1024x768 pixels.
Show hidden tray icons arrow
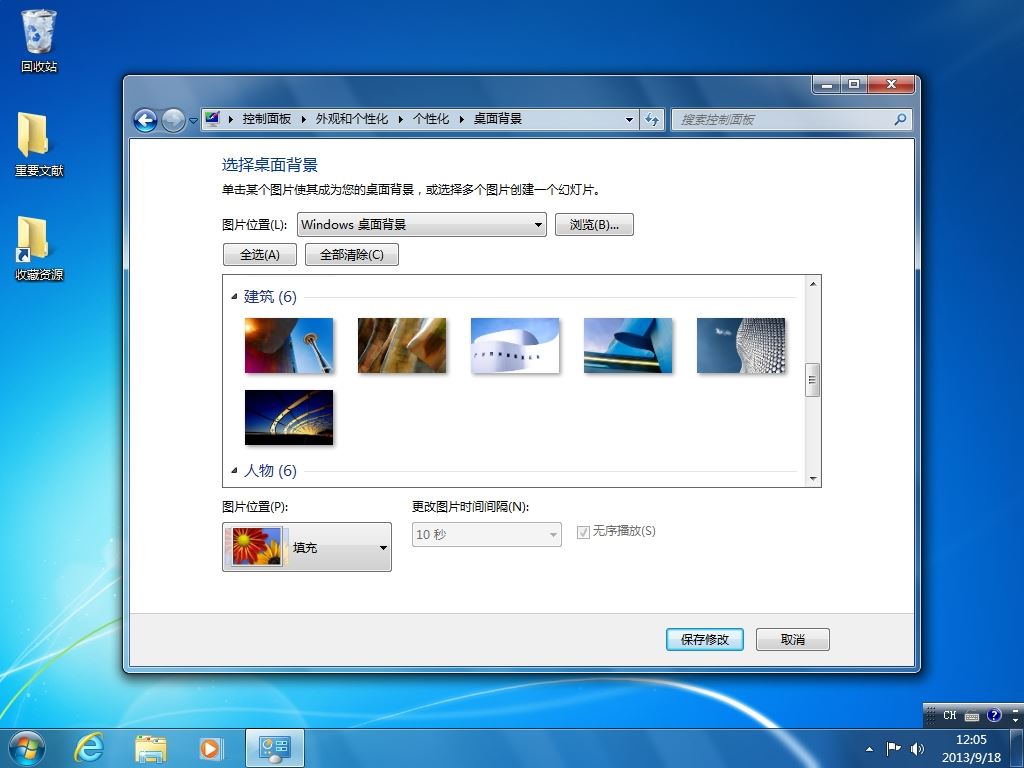(869, 749)
